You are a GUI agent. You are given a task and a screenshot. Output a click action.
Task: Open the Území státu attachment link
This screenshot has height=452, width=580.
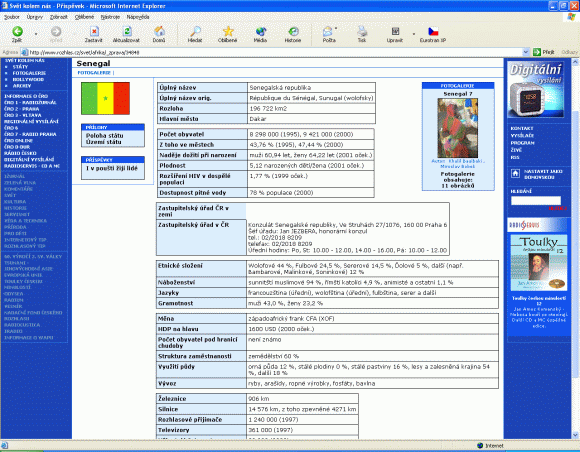point(104,142)
